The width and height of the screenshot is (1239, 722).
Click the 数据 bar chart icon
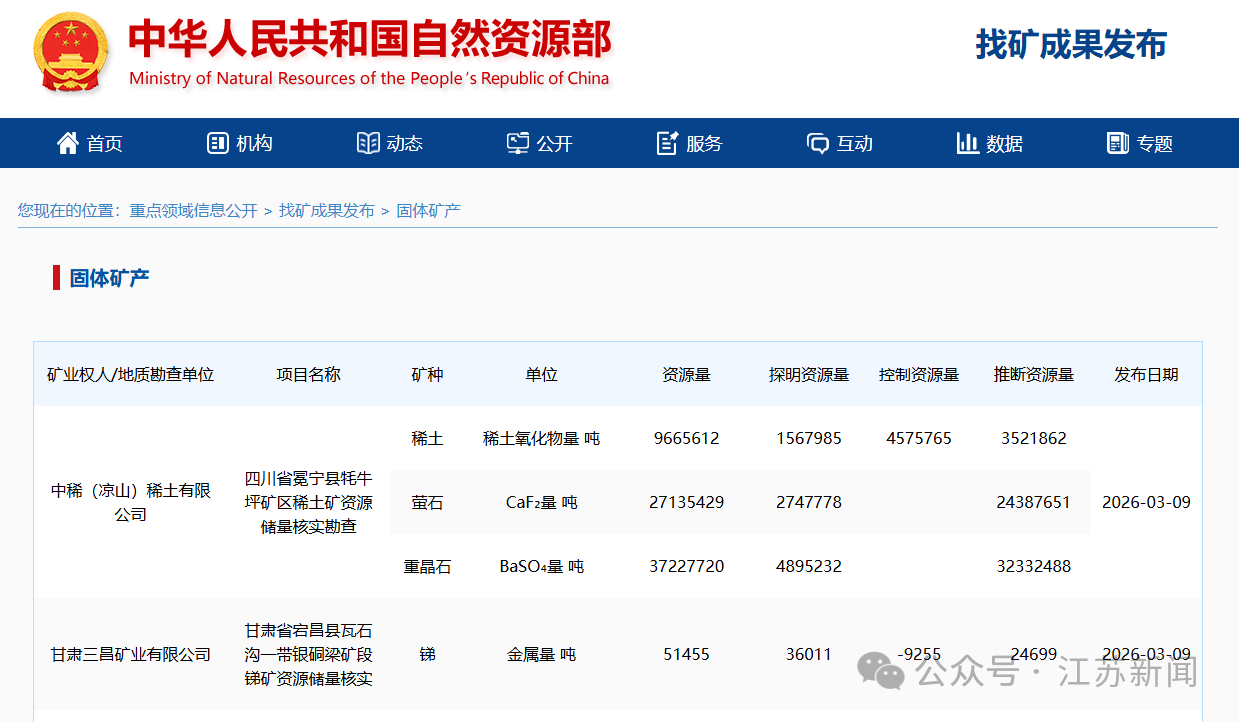pyautogui.click(x=967, y=143)
